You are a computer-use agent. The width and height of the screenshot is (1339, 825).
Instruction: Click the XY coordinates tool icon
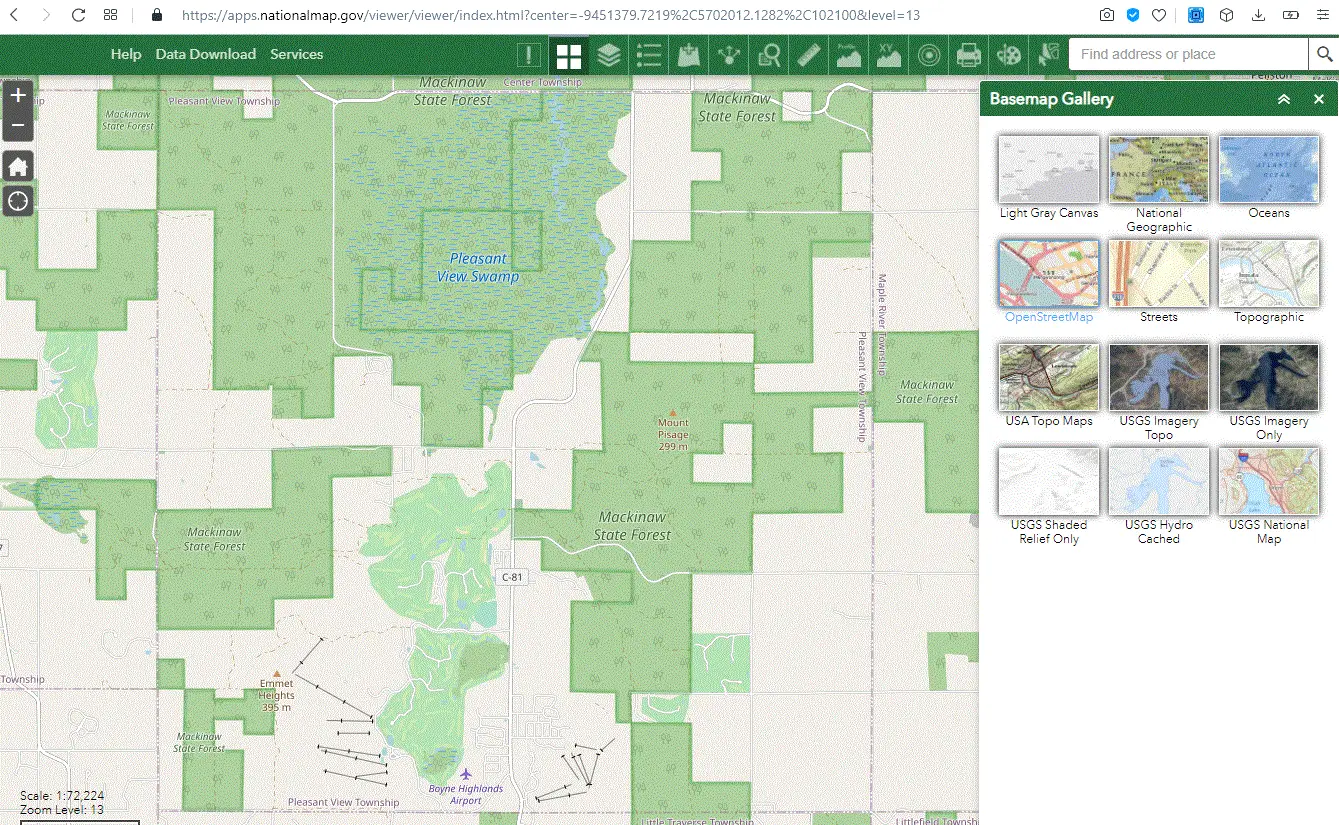(888, 55)
